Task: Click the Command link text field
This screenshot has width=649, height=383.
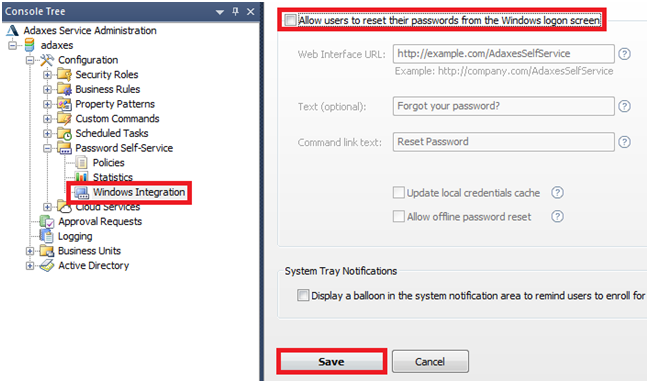Action: click(503, 142)
